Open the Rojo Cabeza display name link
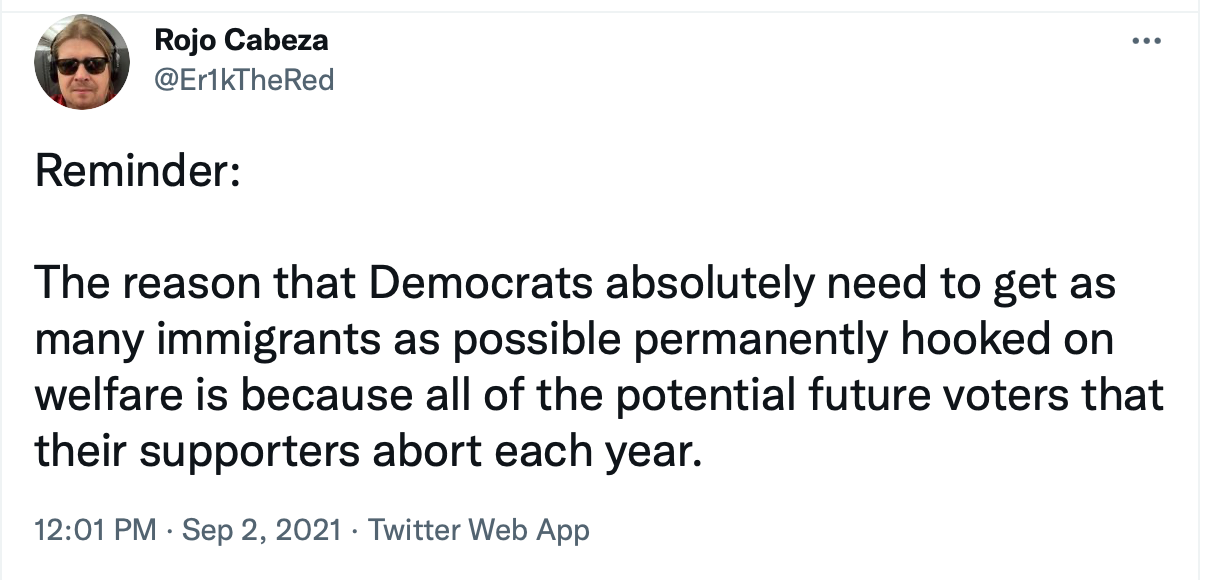1214x580 pixels. (241, 41)
